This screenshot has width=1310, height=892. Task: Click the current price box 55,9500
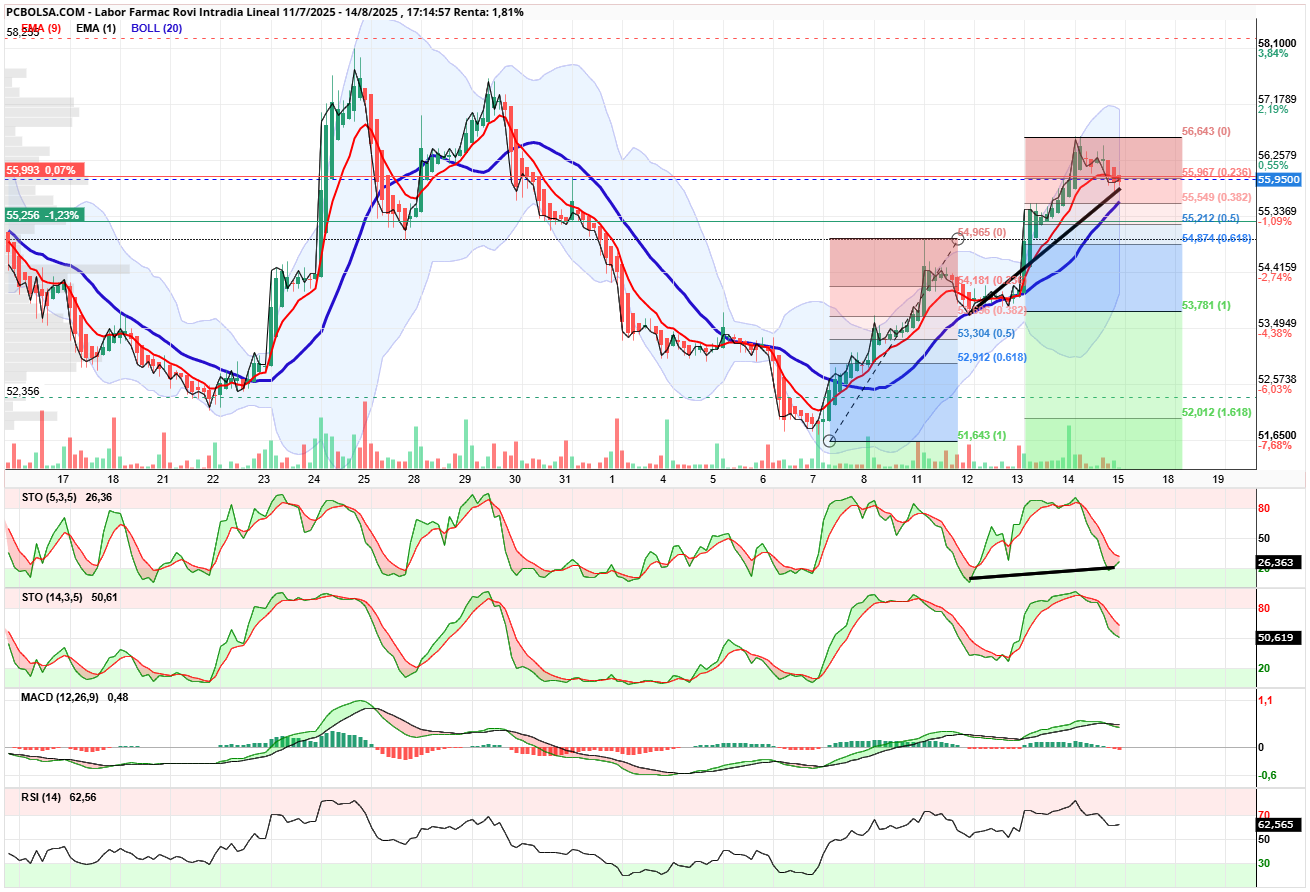click(x=1279, y=179)
